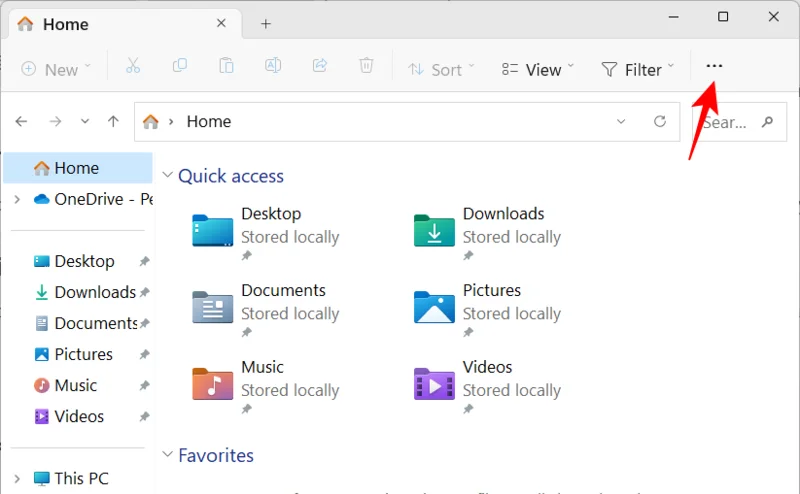800x494 pixels.
Task: Open the New dropdown menu
Action: pyautogui.click(x=56, y=69)
